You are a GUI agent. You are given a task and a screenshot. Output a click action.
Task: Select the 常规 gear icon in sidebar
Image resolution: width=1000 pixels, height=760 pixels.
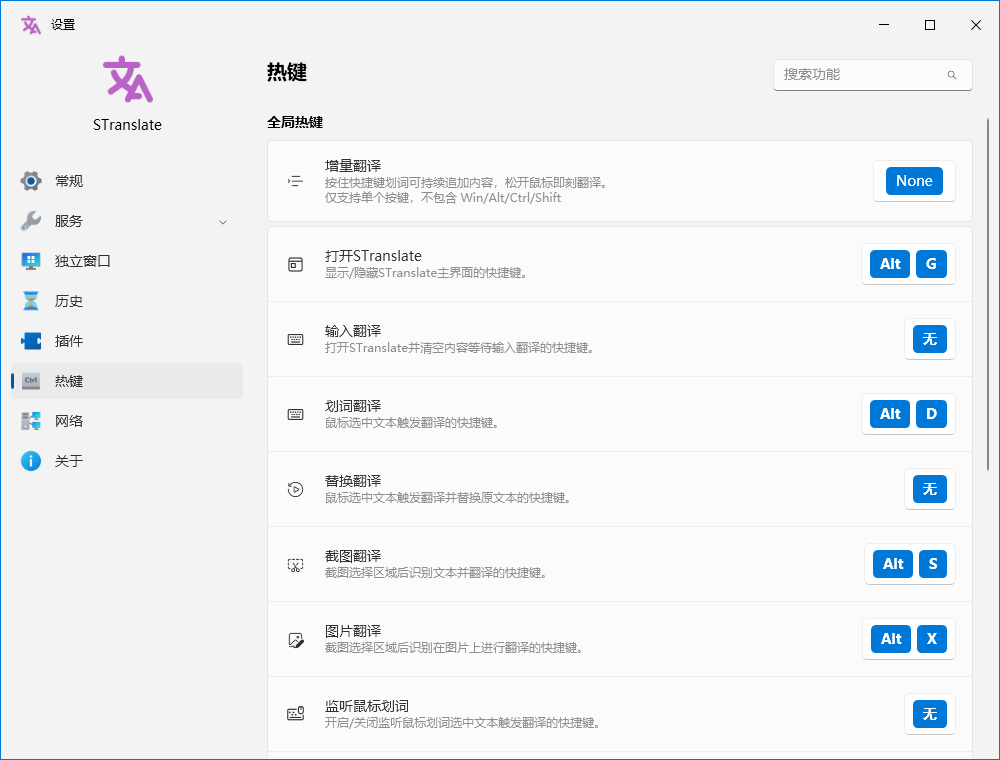point(31,181)
